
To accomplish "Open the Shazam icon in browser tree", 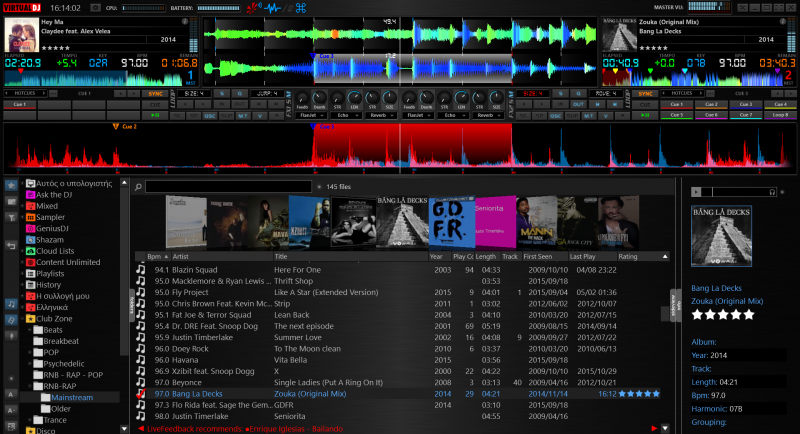I will point(30,240).
